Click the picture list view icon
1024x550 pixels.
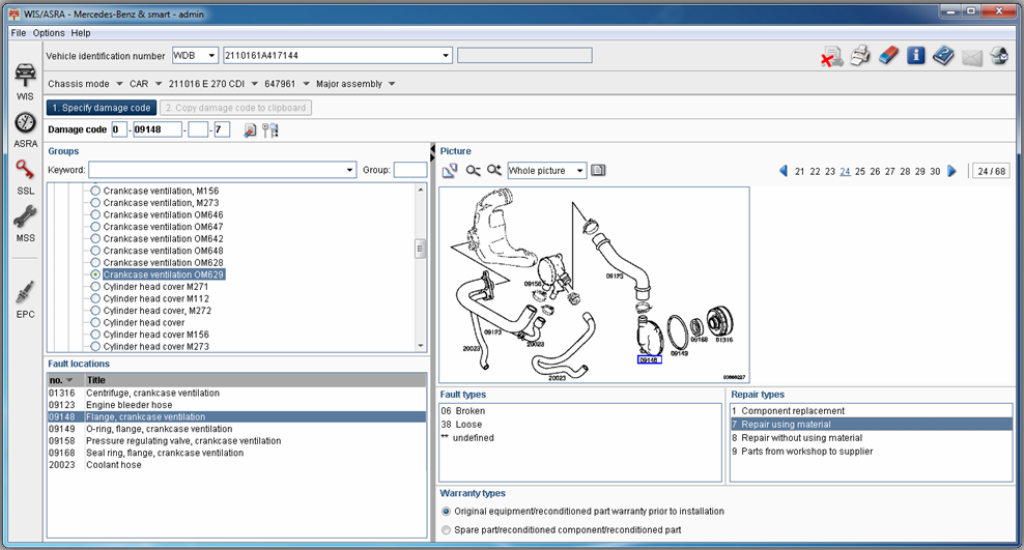tap(598, 170)
